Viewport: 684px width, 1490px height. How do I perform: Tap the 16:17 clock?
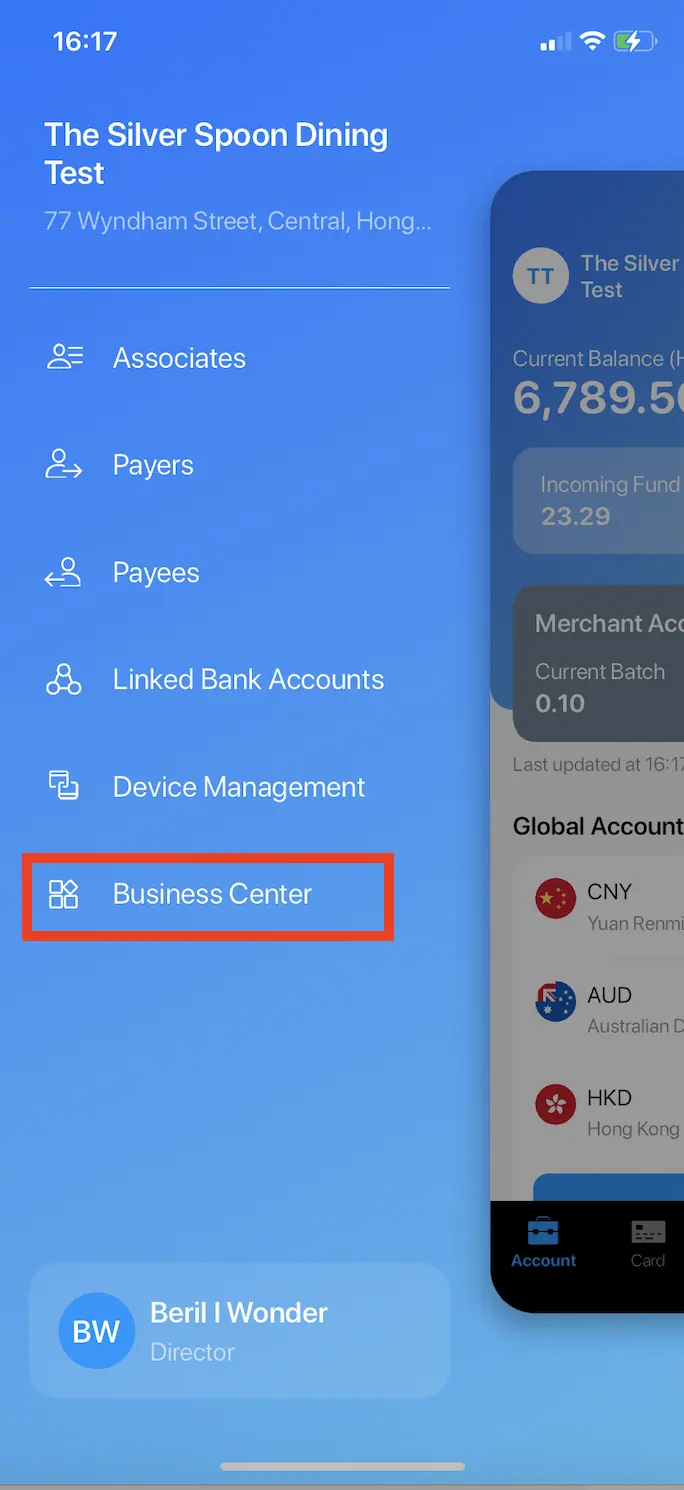click(85, 41)
